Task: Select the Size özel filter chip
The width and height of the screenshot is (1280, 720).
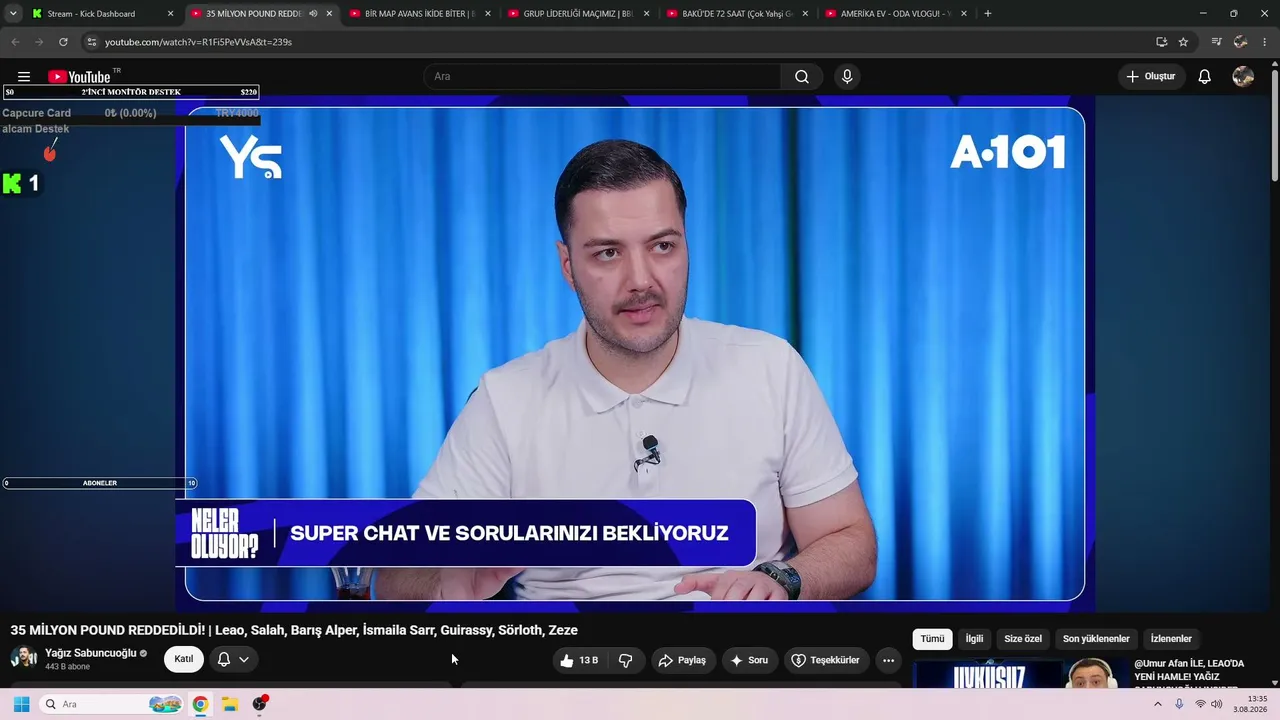Action: (x=1023, y=639)
